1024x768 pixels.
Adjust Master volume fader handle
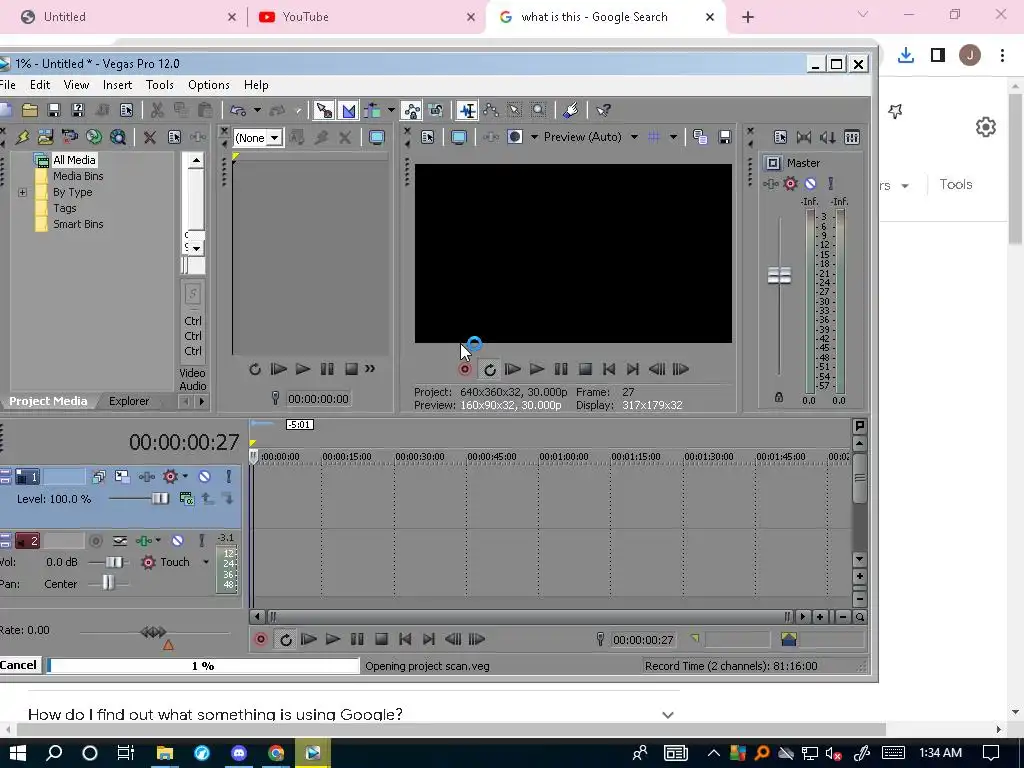pyautogui.click(x=779, y=276)
